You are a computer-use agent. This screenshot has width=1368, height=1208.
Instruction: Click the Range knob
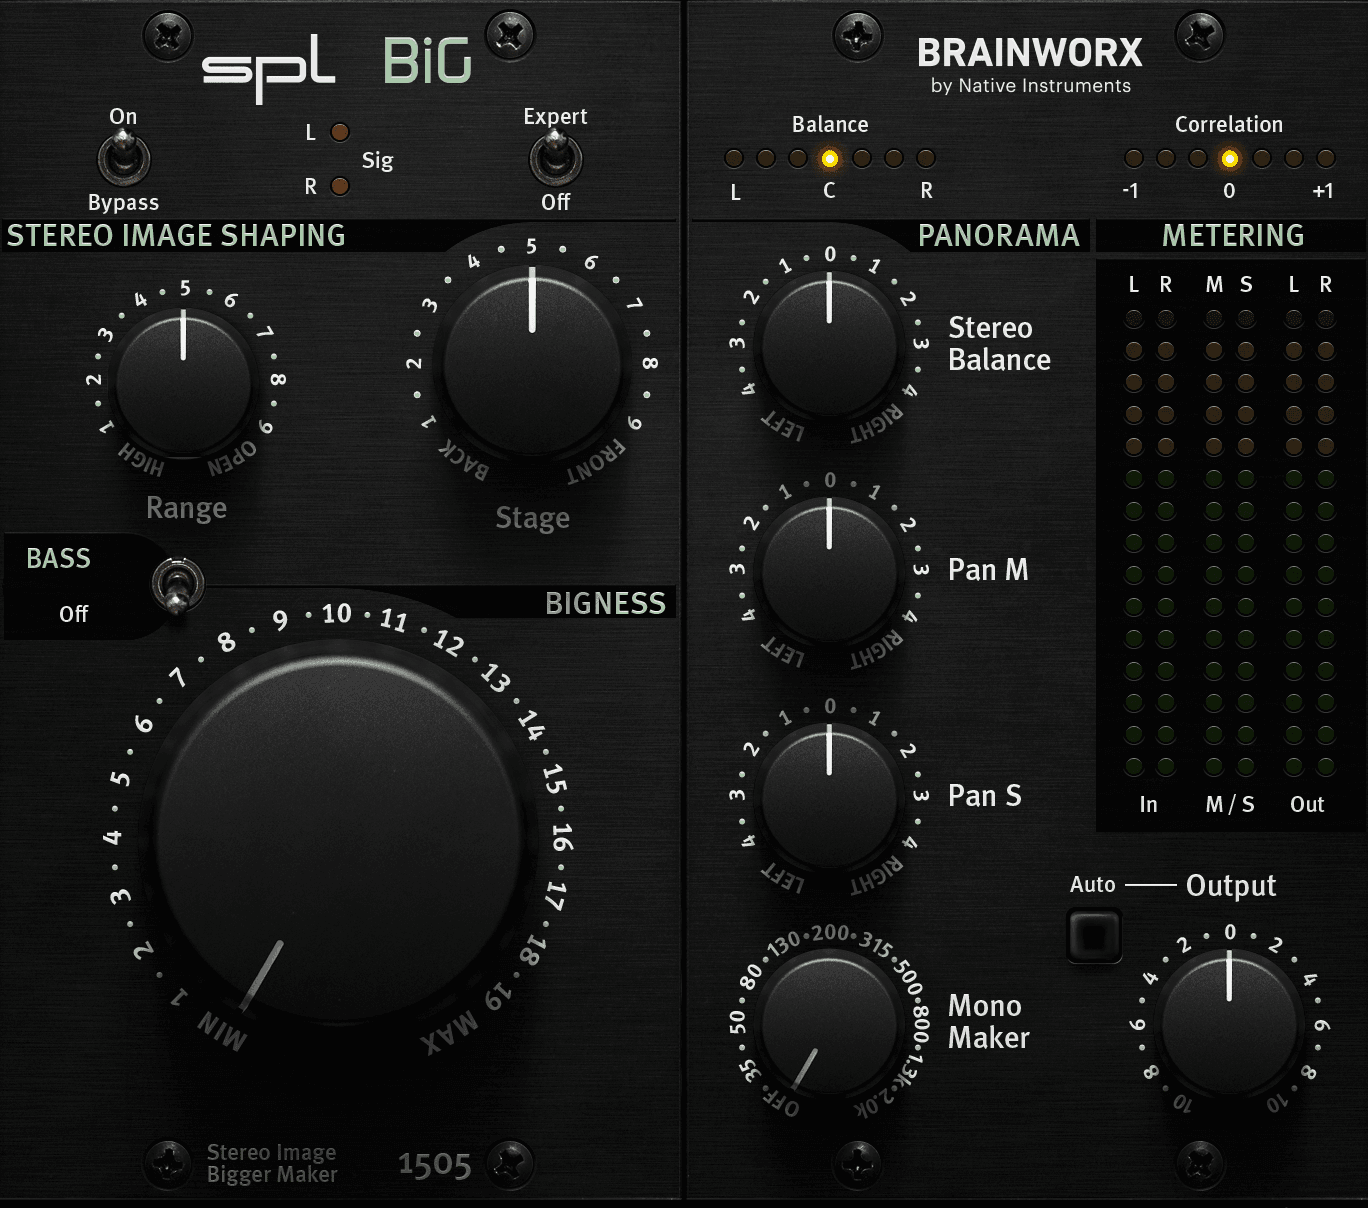[x=183, y=386]
